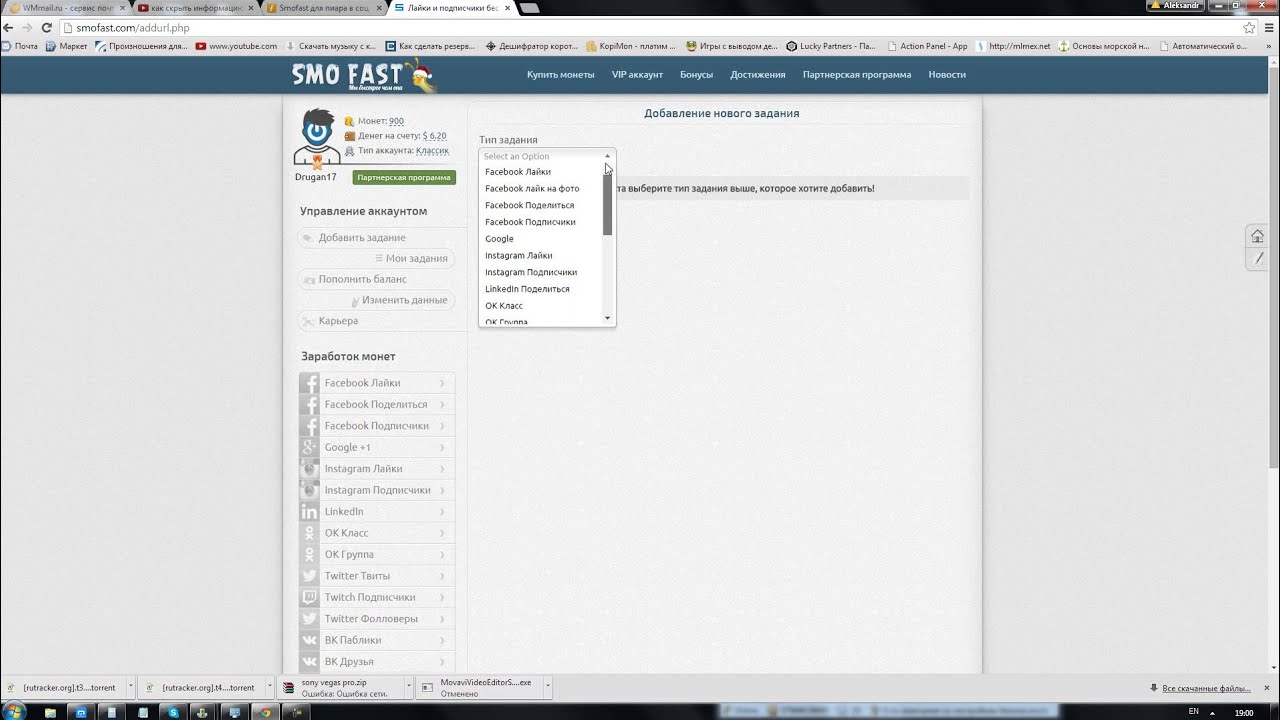1280x720 pixels.
Task: Click the smofast.com address bar
Action: (x=650, y=28)
